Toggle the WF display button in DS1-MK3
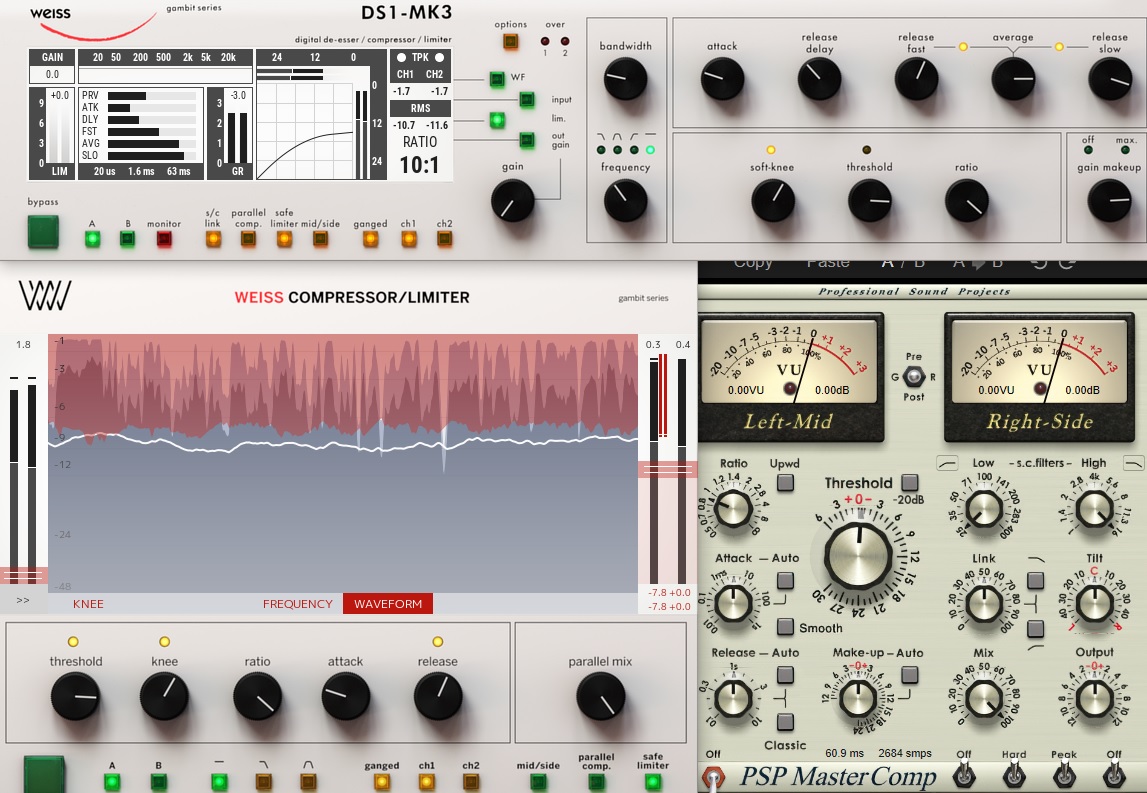Image resolution: width=1147 pixels, height=793 pixels. (x=497, y=78)
